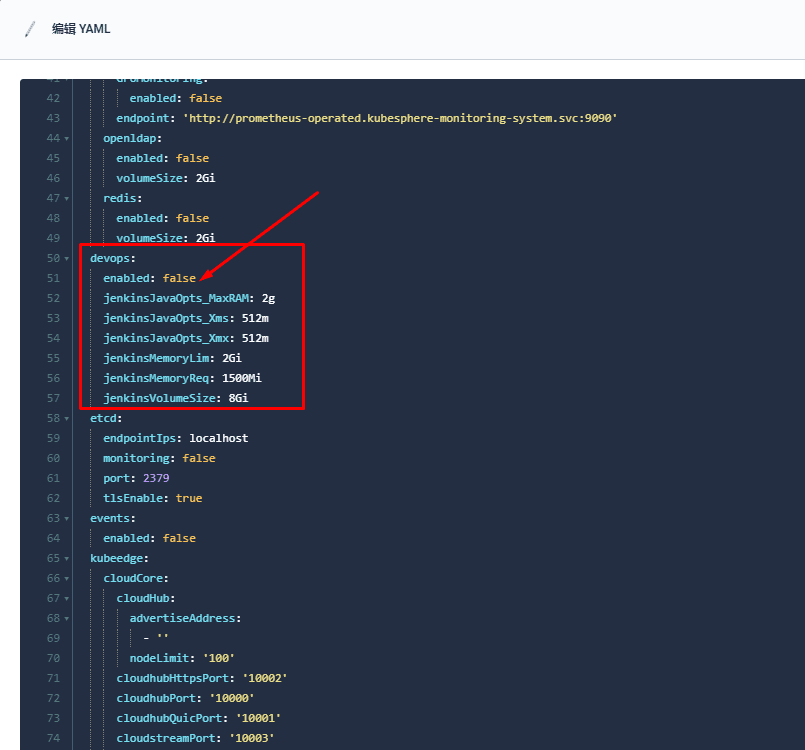Click the redis enabled false value
Viewport: 805px width, 750px height.
click(x=193, y=219)
